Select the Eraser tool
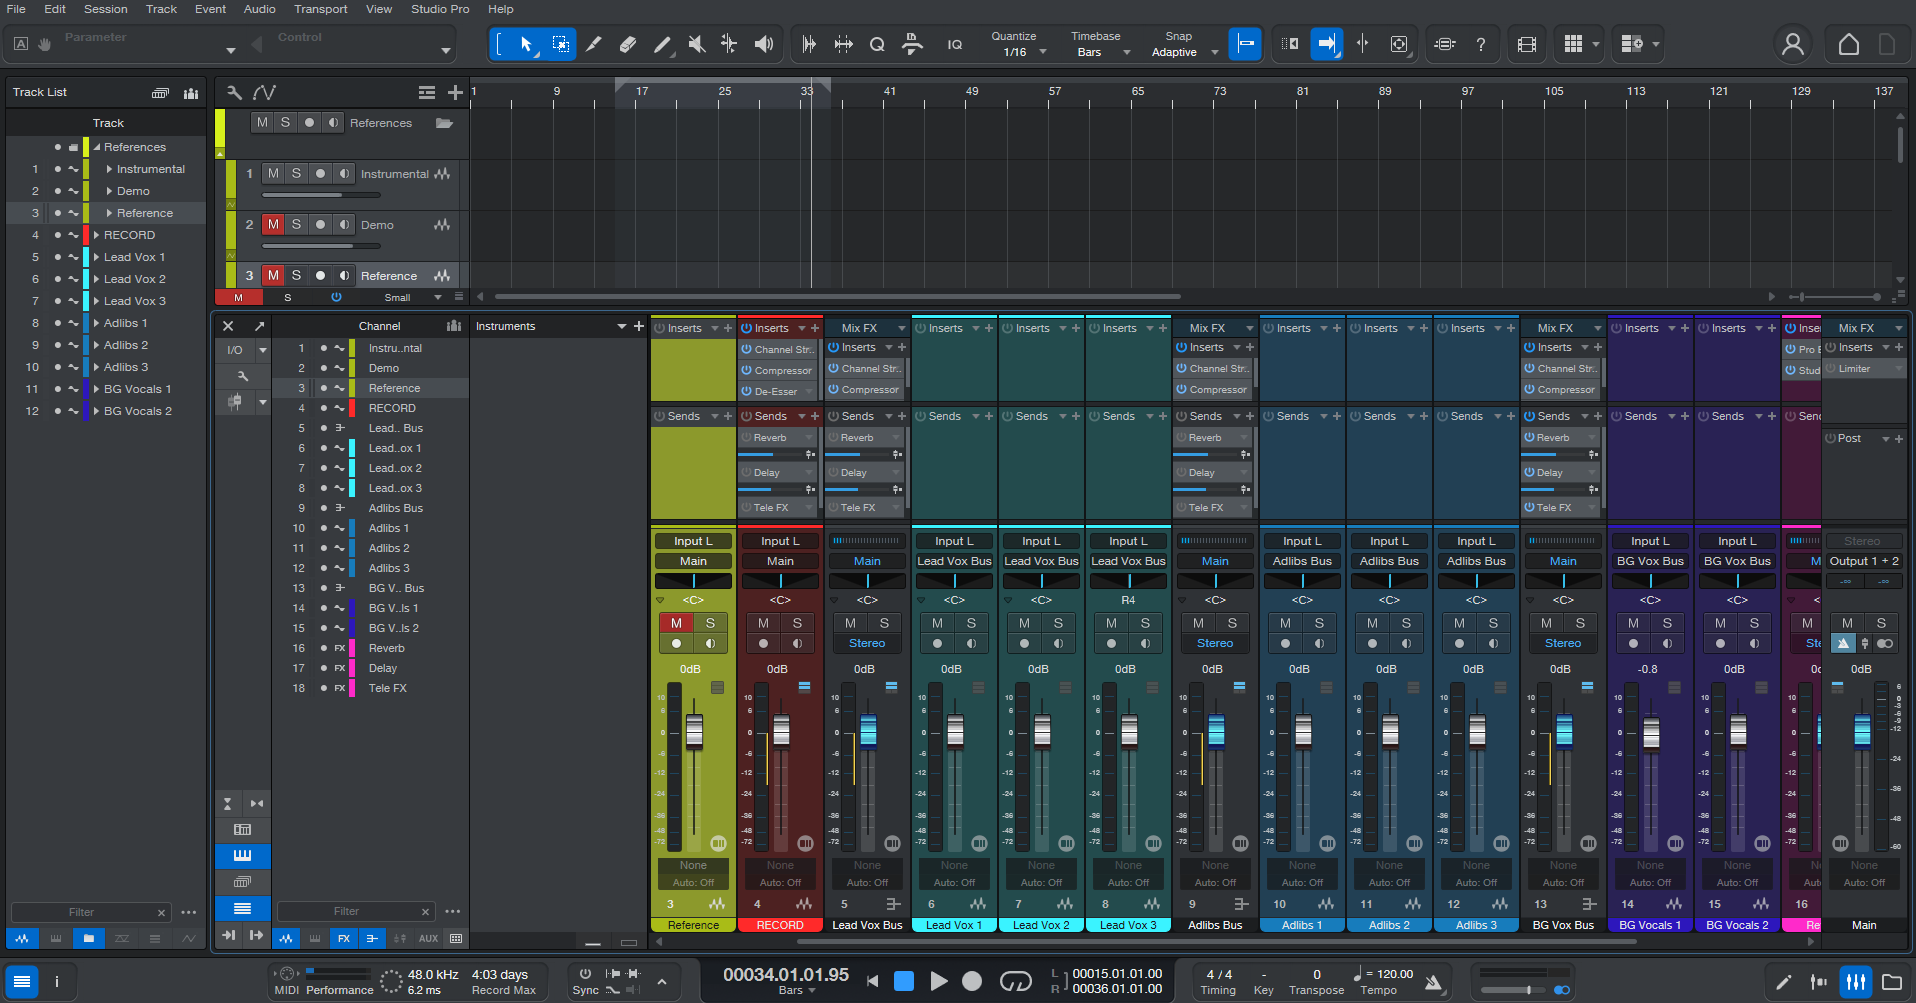 (x=628, y=44)
